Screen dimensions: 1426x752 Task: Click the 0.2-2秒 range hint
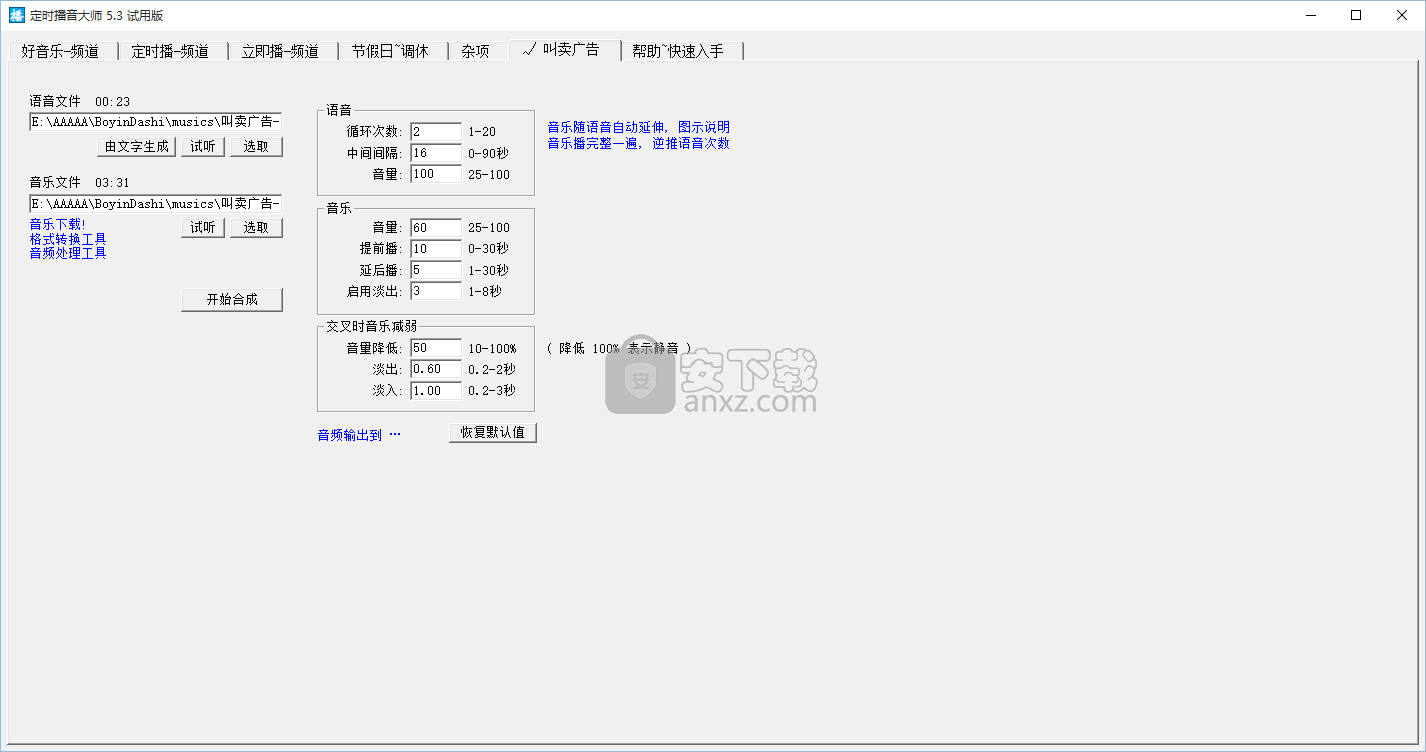click(492, 370)
